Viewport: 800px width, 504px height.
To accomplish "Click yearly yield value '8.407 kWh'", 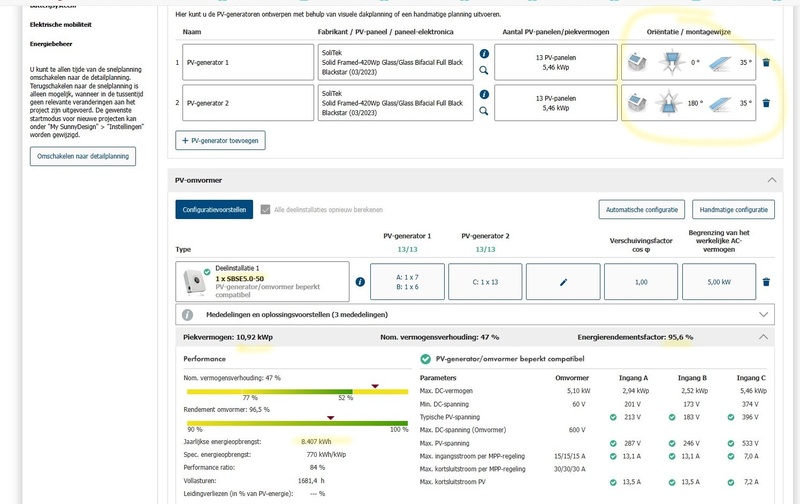I will pyautogui.click(x=316, y=442).
